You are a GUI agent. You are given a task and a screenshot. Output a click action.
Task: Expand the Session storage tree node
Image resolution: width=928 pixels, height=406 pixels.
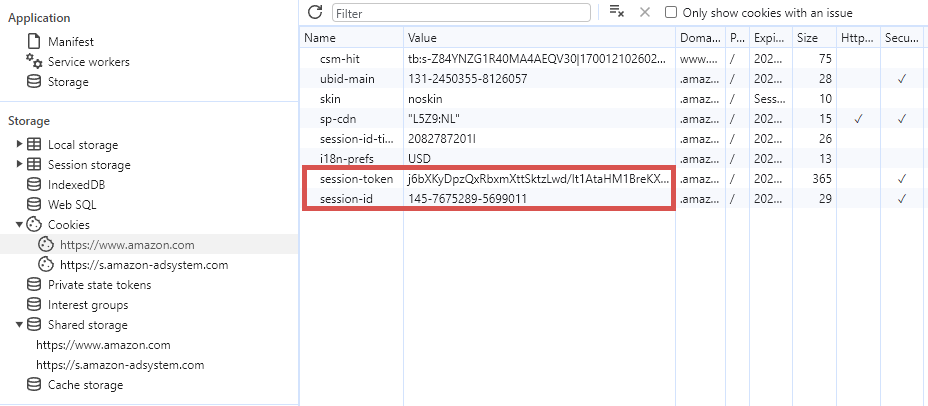click(19, 165)
